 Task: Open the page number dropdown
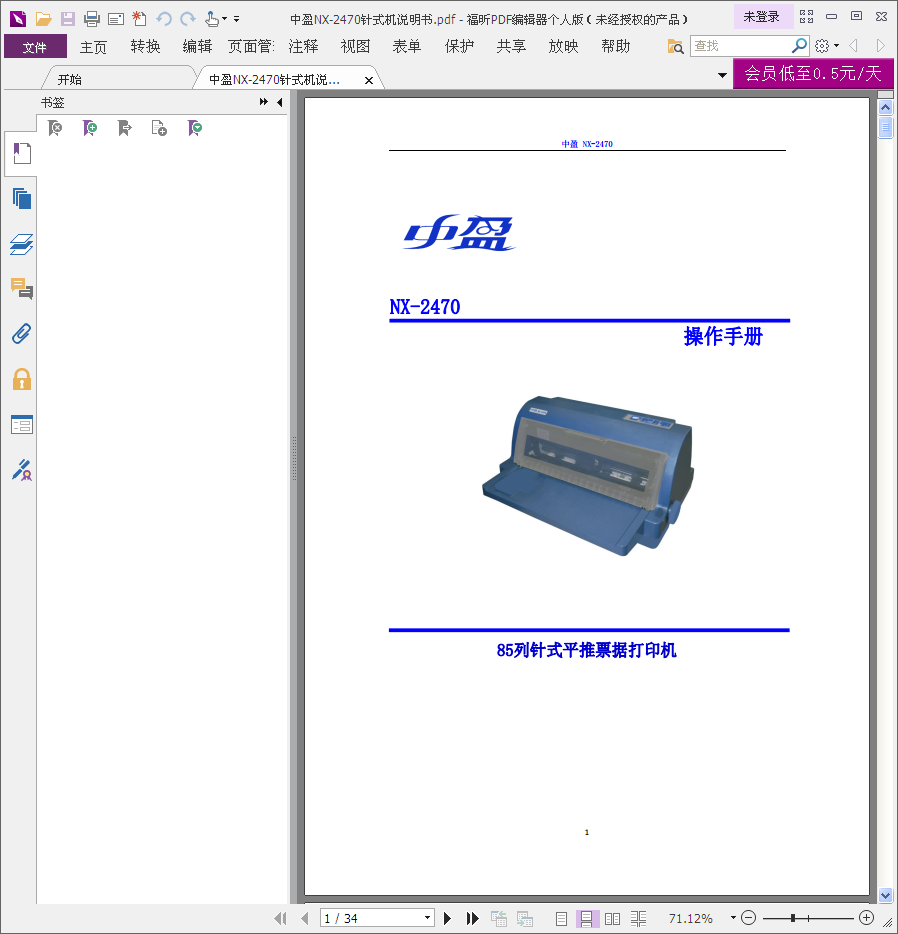tap(427, 918)
